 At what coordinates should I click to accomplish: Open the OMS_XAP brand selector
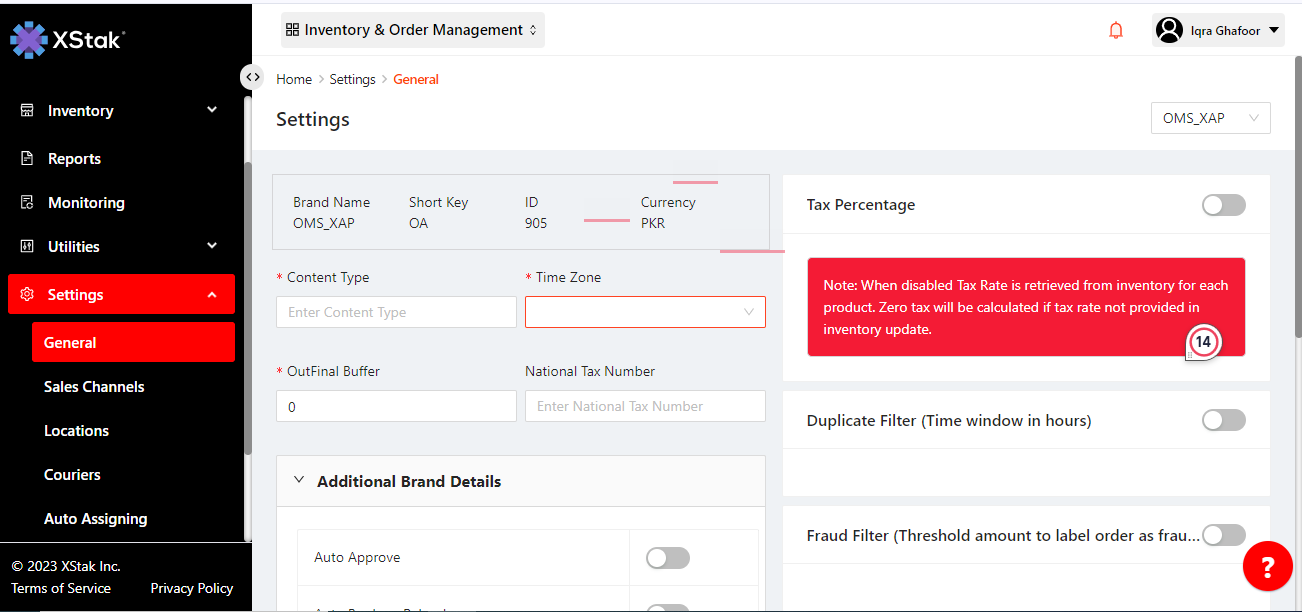click(1210, 118)
